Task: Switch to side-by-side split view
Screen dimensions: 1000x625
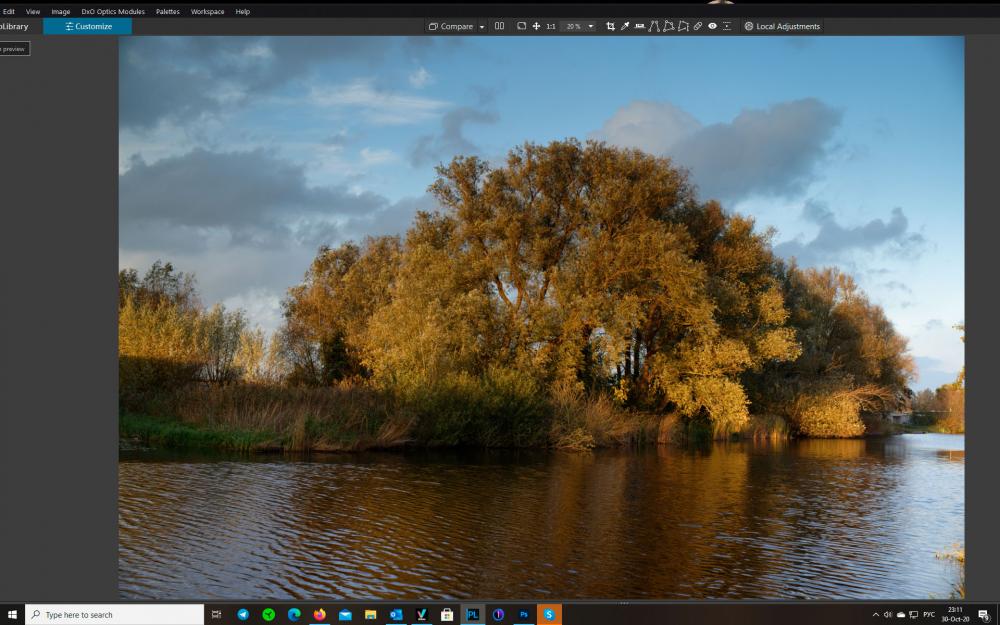Action: coord(499,26)
